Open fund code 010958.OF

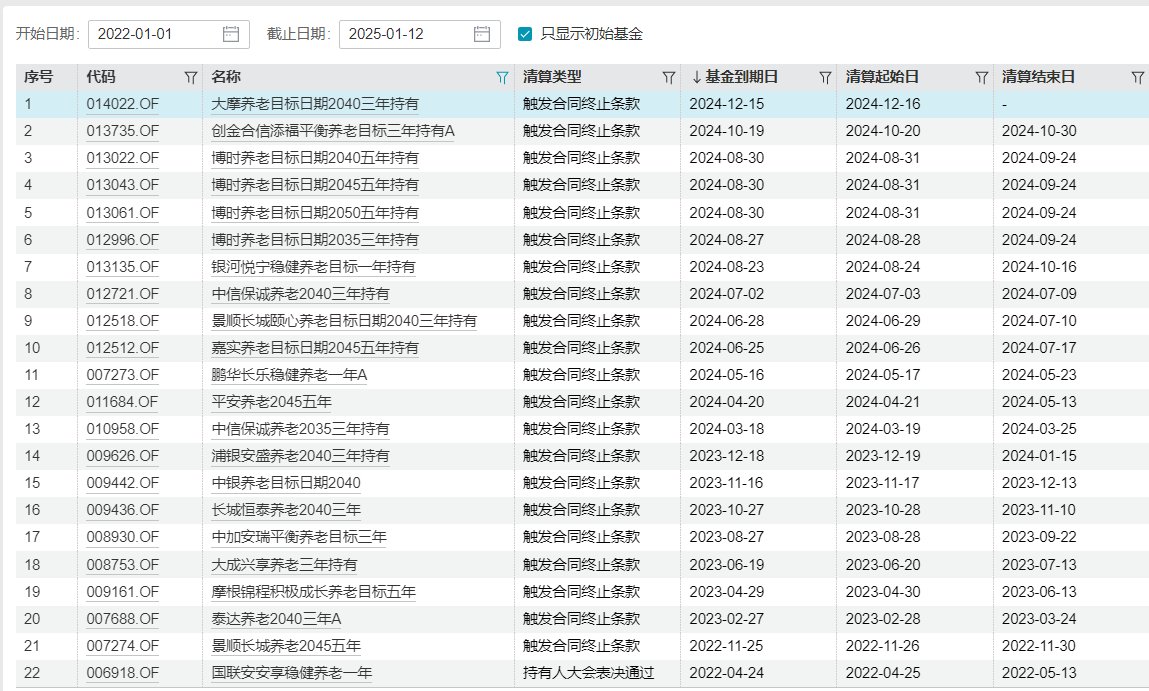click(122, 429)
